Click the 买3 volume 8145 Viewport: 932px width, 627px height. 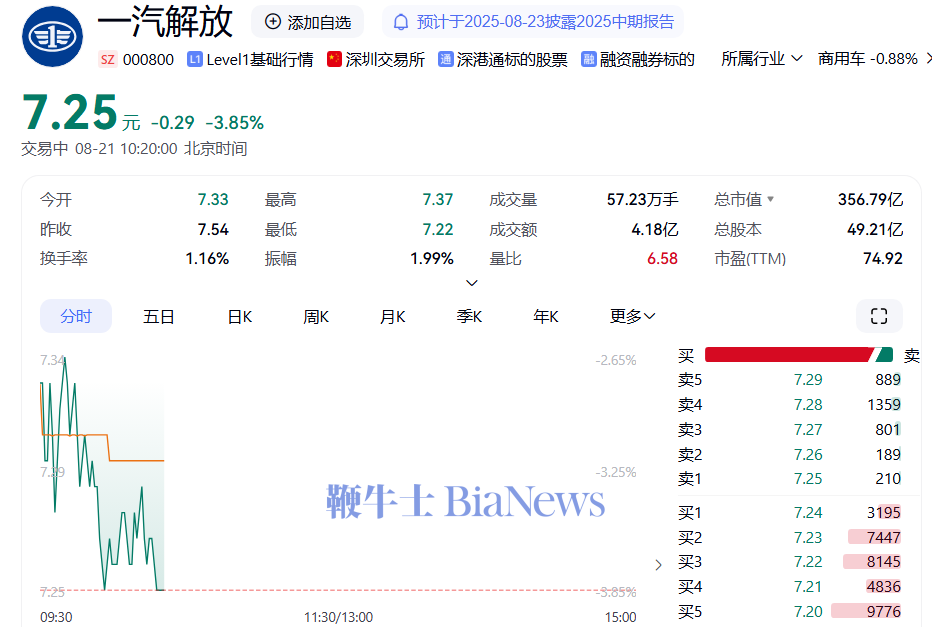(883, 562)
